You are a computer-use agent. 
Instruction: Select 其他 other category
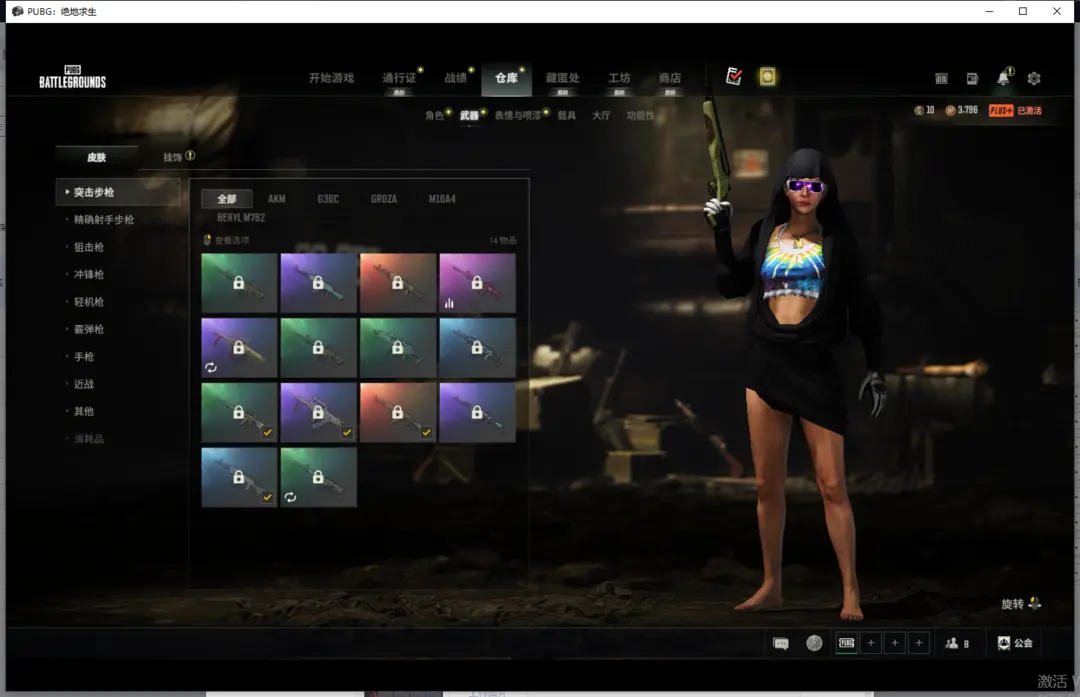click(x=84, y=411)
